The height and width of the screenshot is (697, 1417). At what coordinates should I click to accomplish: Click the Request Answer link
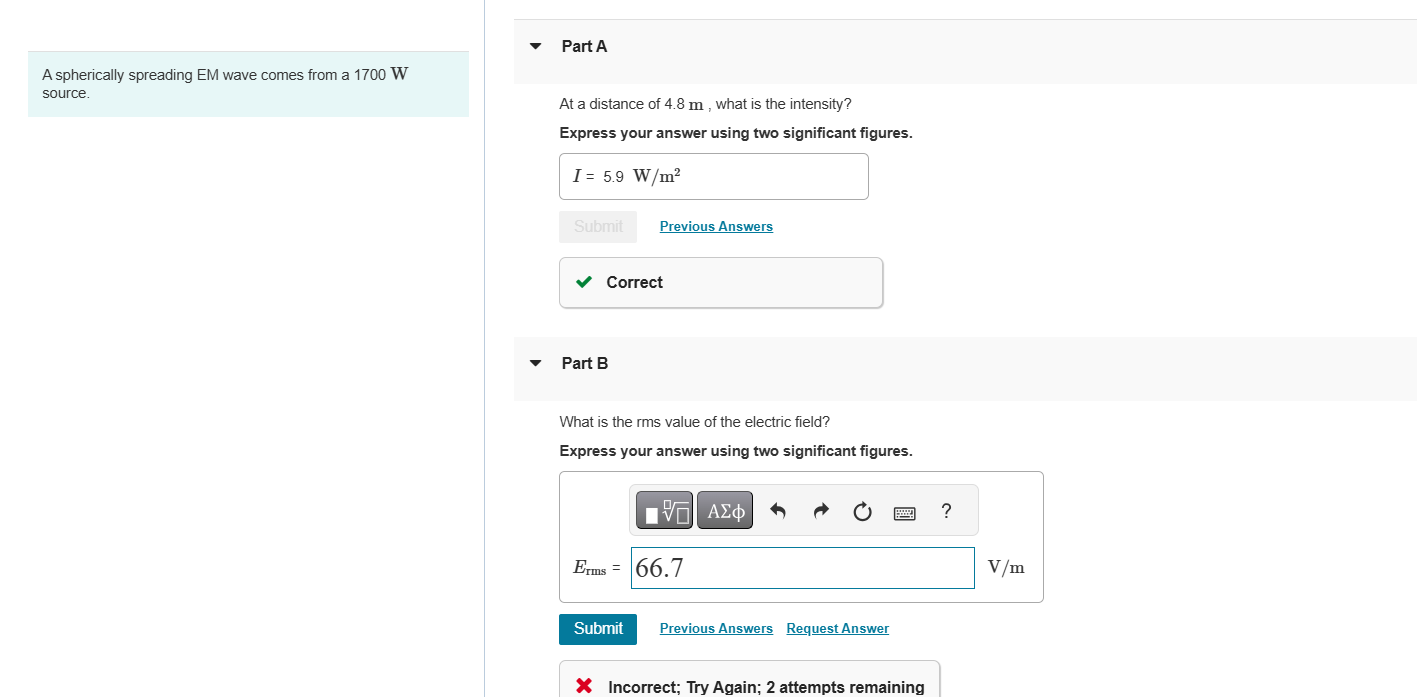coord(837,628)
